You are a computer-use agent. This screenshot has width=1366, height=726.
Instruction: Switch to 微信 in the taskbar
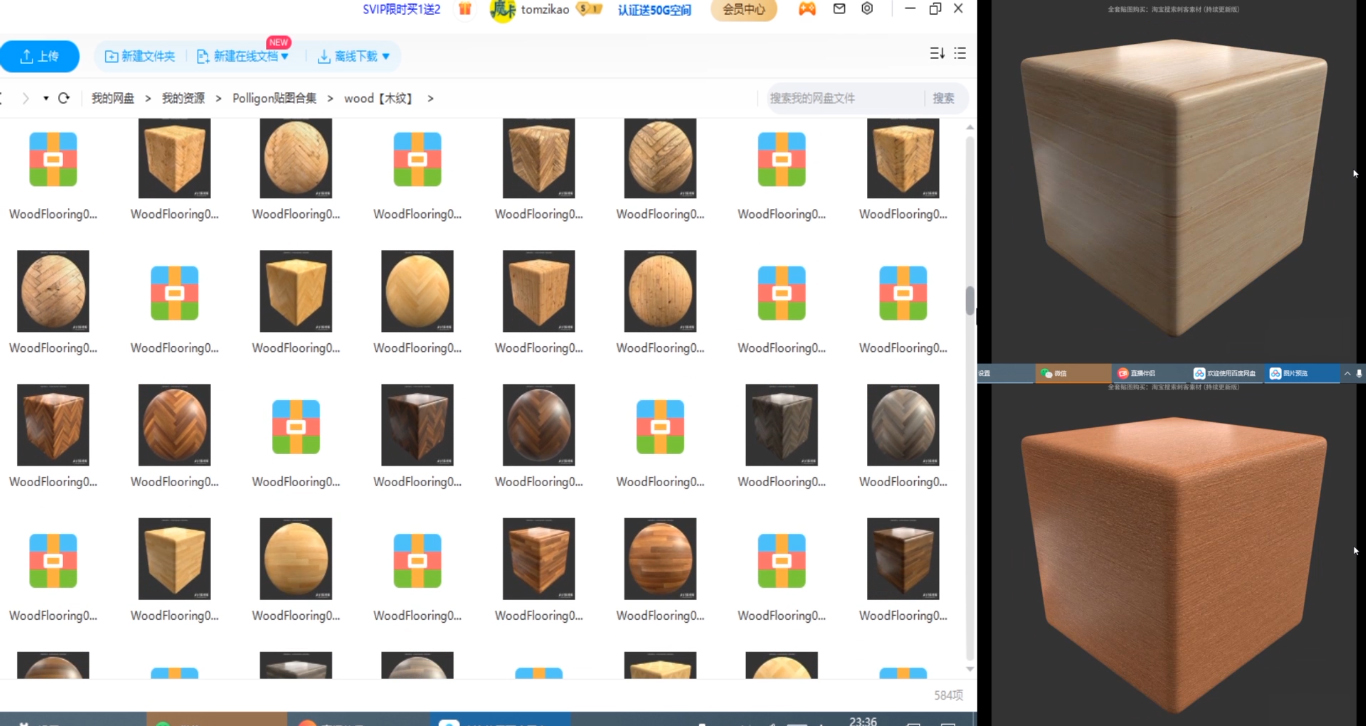[x=1072, y=373]
